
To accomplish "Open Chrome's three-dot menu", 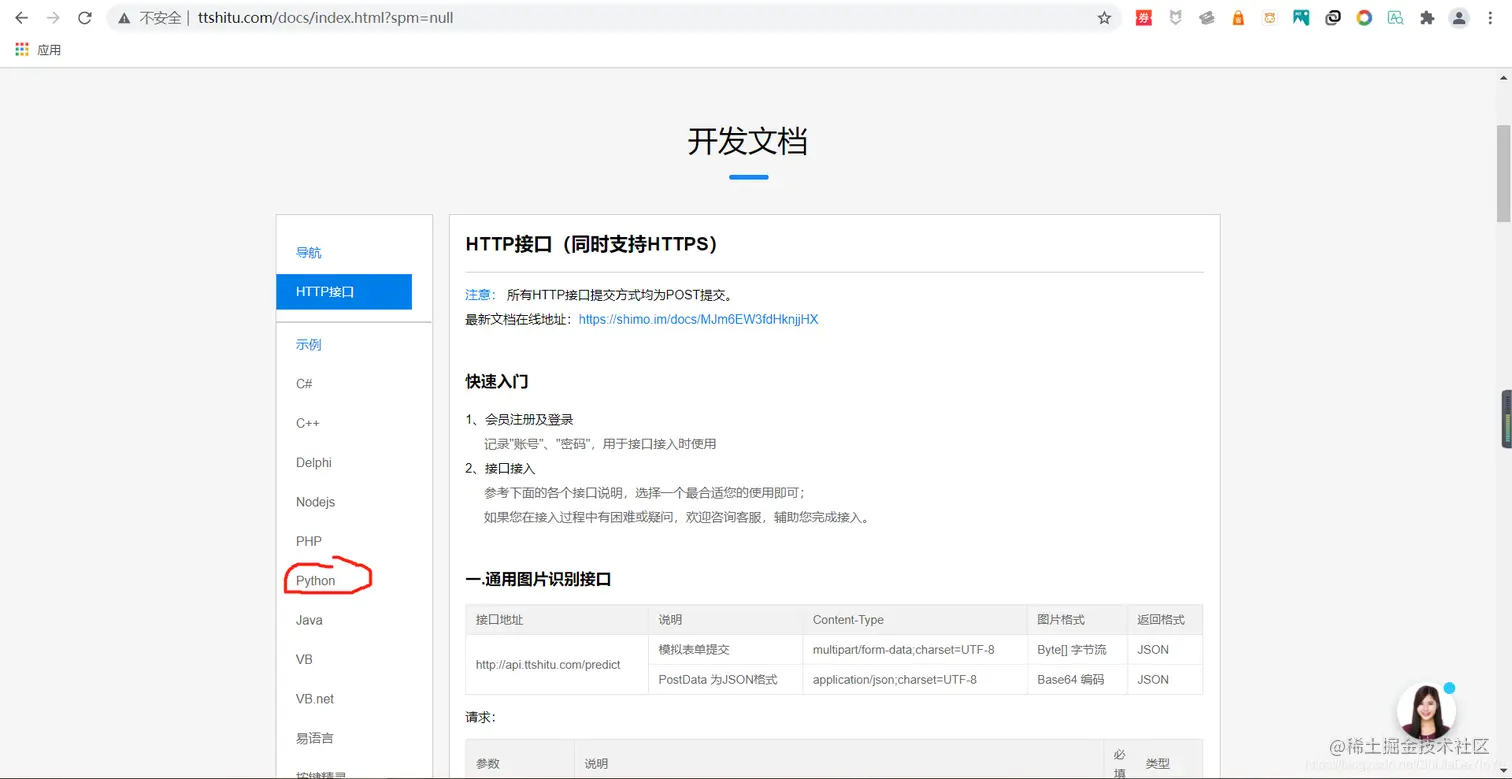I will (x=1490, y=17).
